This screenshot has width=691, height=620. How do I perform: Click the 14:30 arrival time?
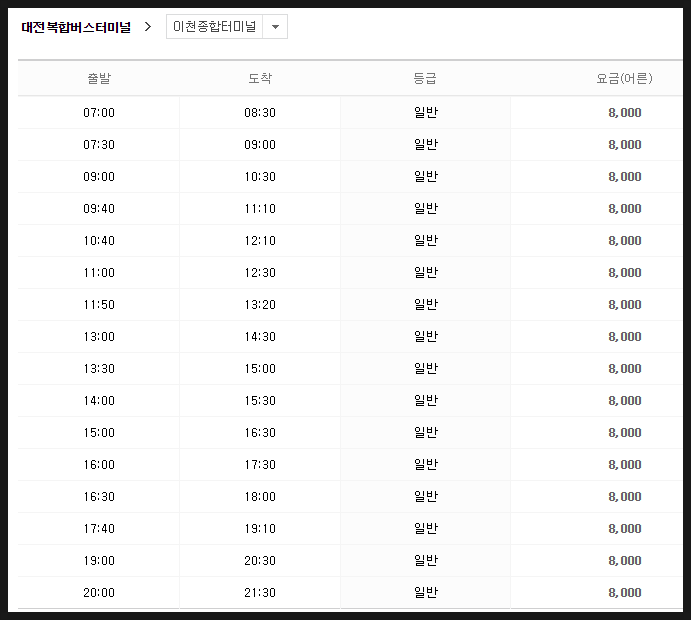(x=260, y=337)
